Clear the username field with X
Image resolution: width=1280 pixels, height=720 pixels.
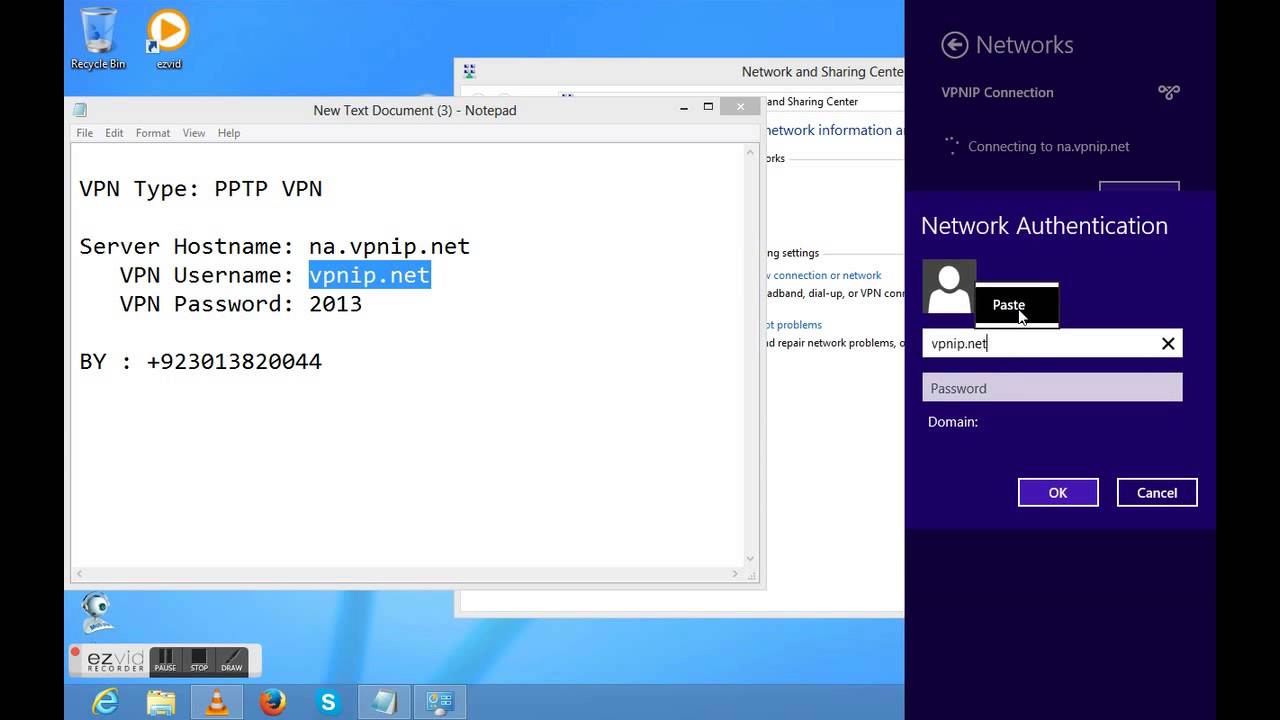pos(1168,343)
